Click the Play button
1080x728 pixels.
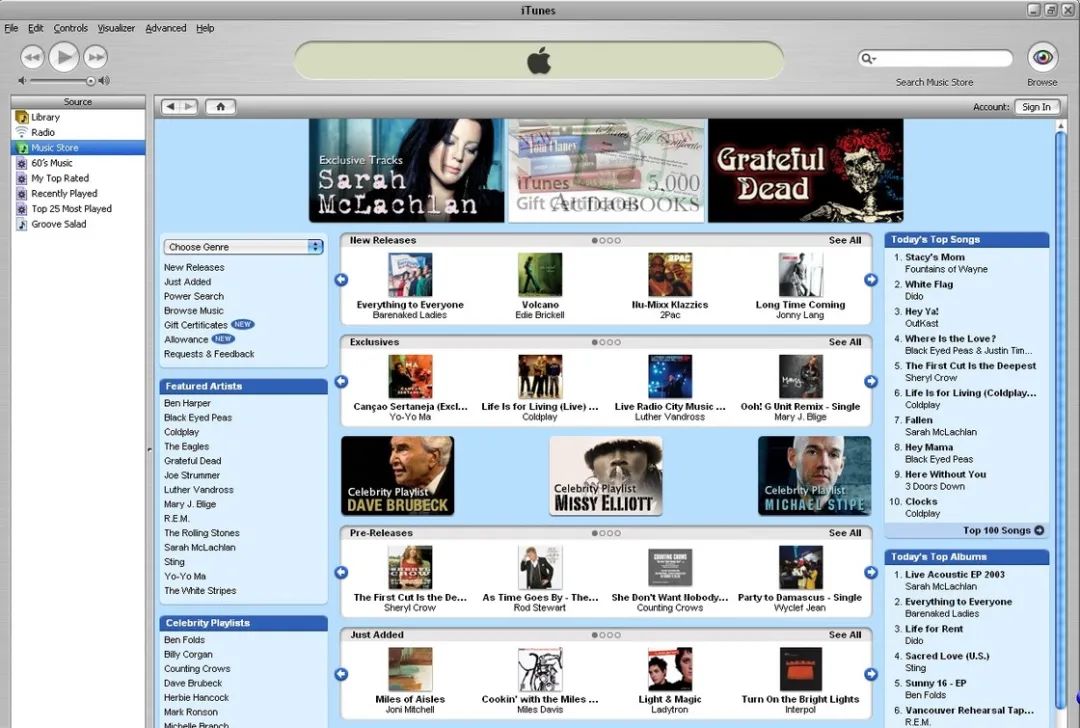pyautogui.click(x=63, y=56)
